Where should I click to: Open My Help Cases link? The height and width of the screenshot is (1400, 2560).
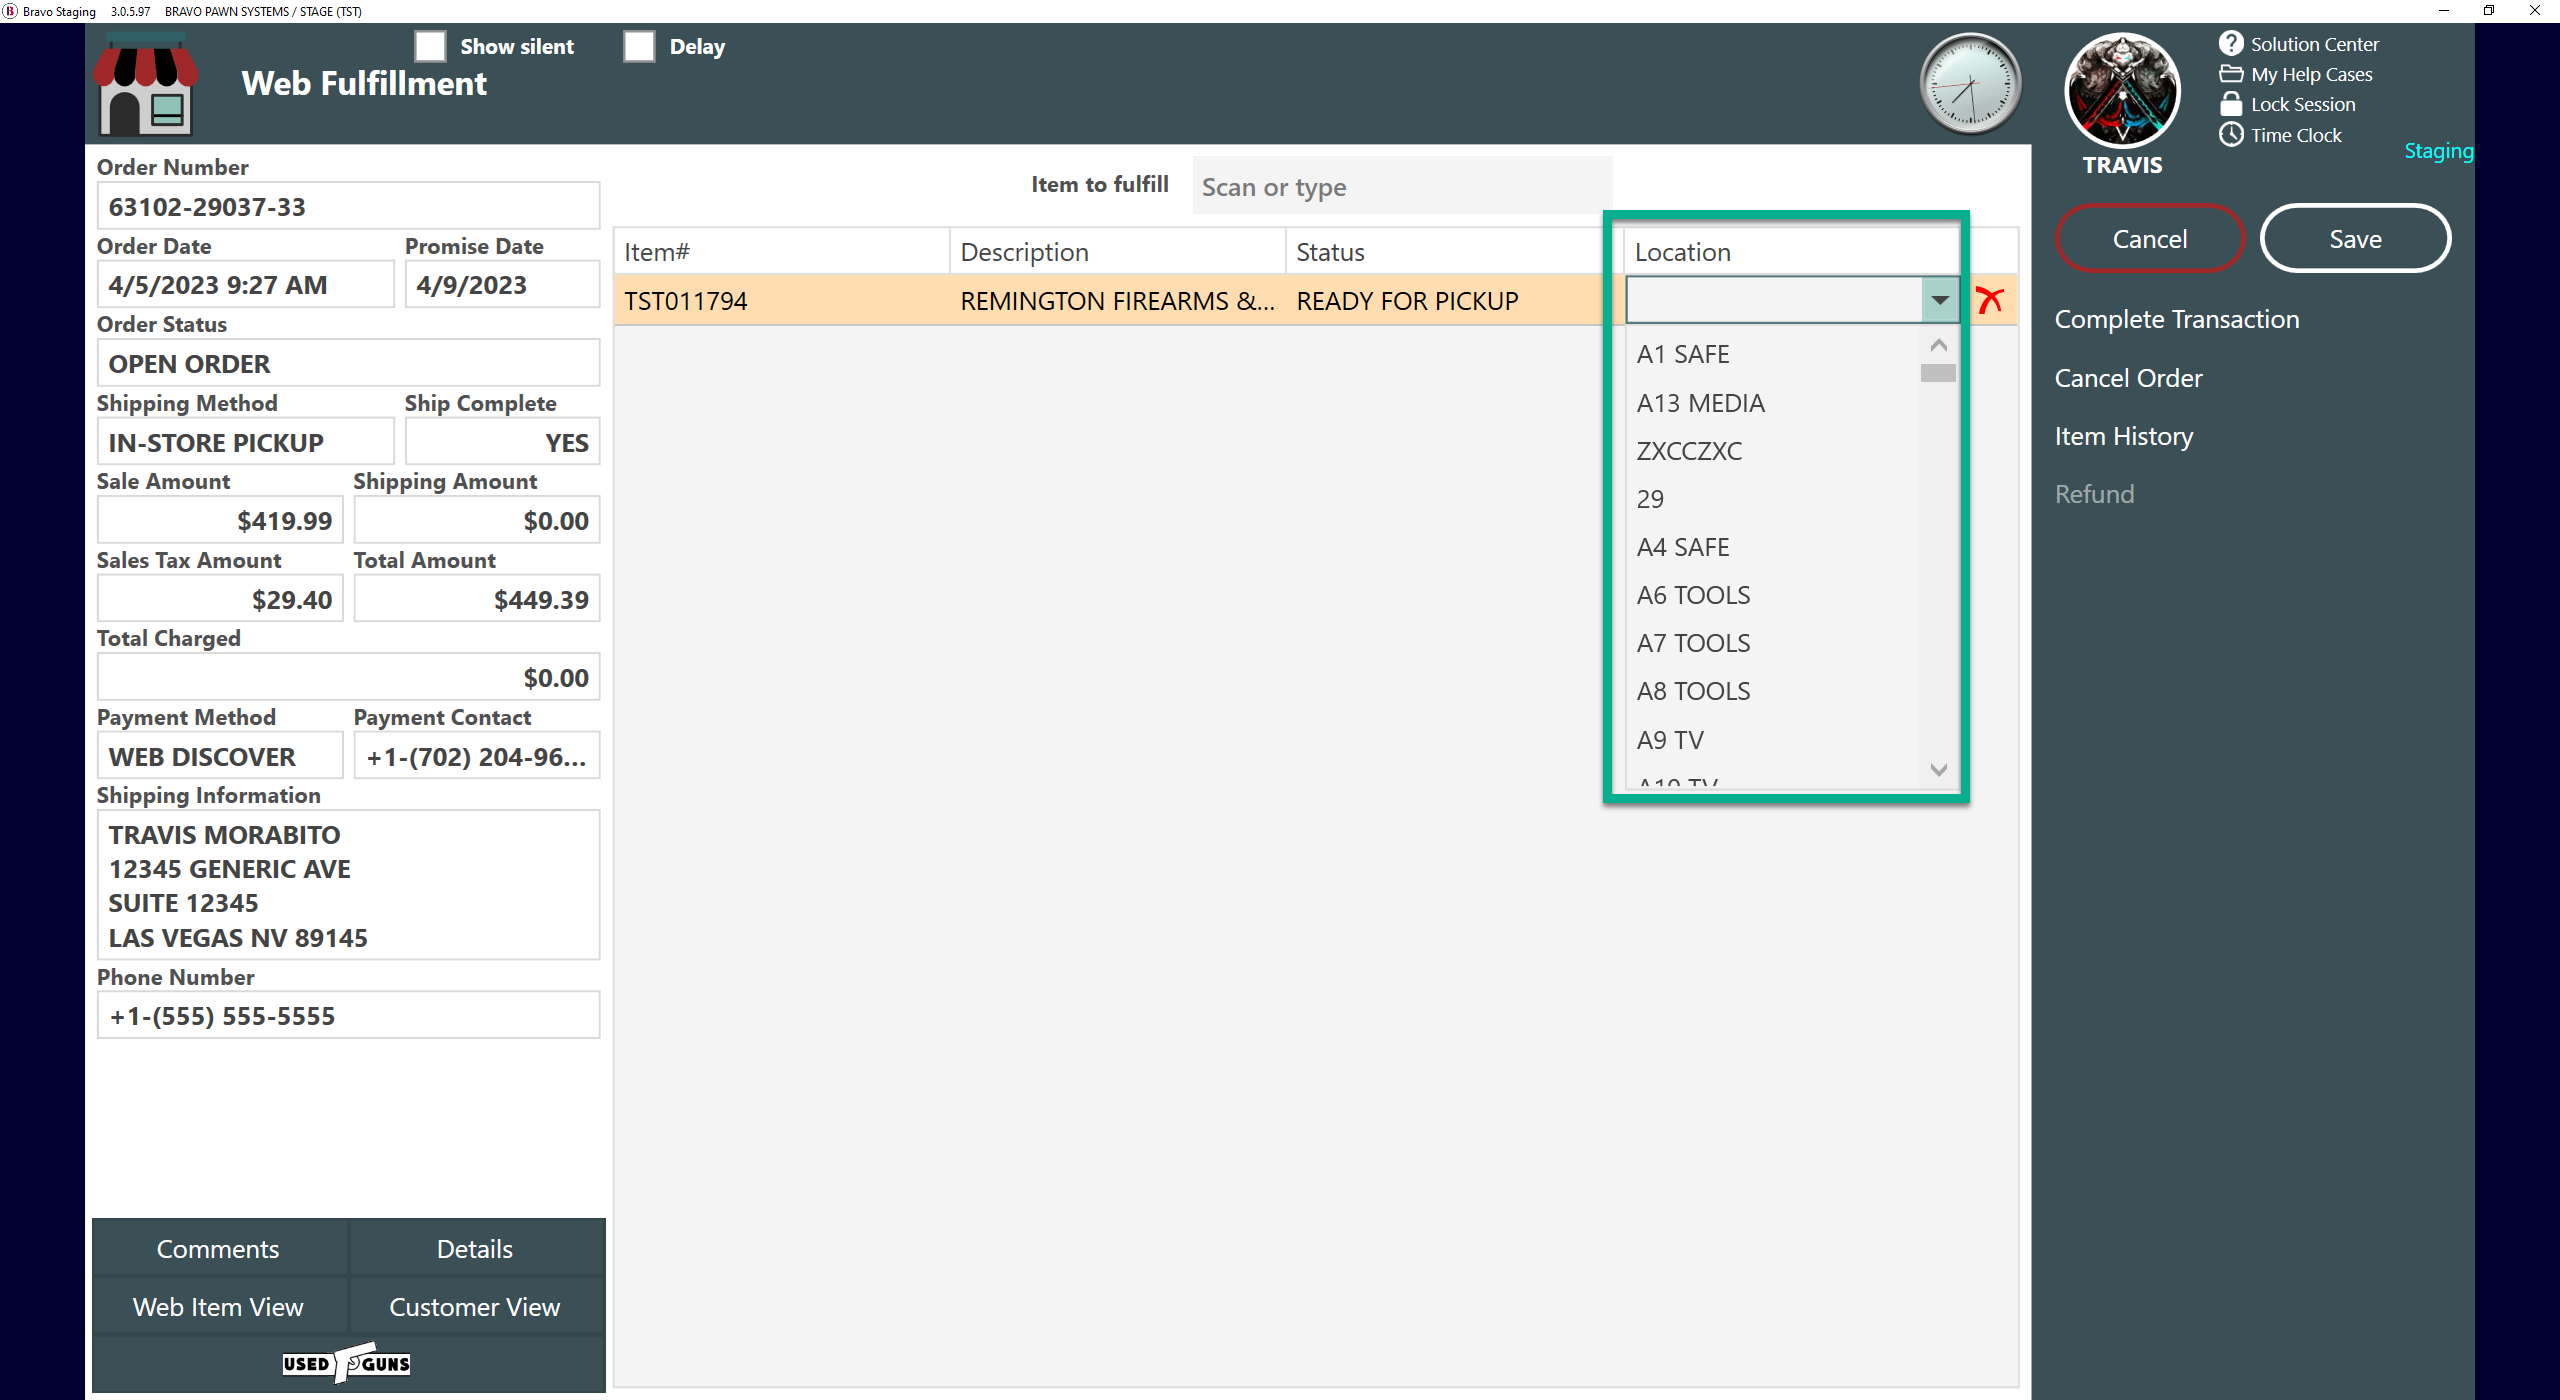[x=2312, y=74]
